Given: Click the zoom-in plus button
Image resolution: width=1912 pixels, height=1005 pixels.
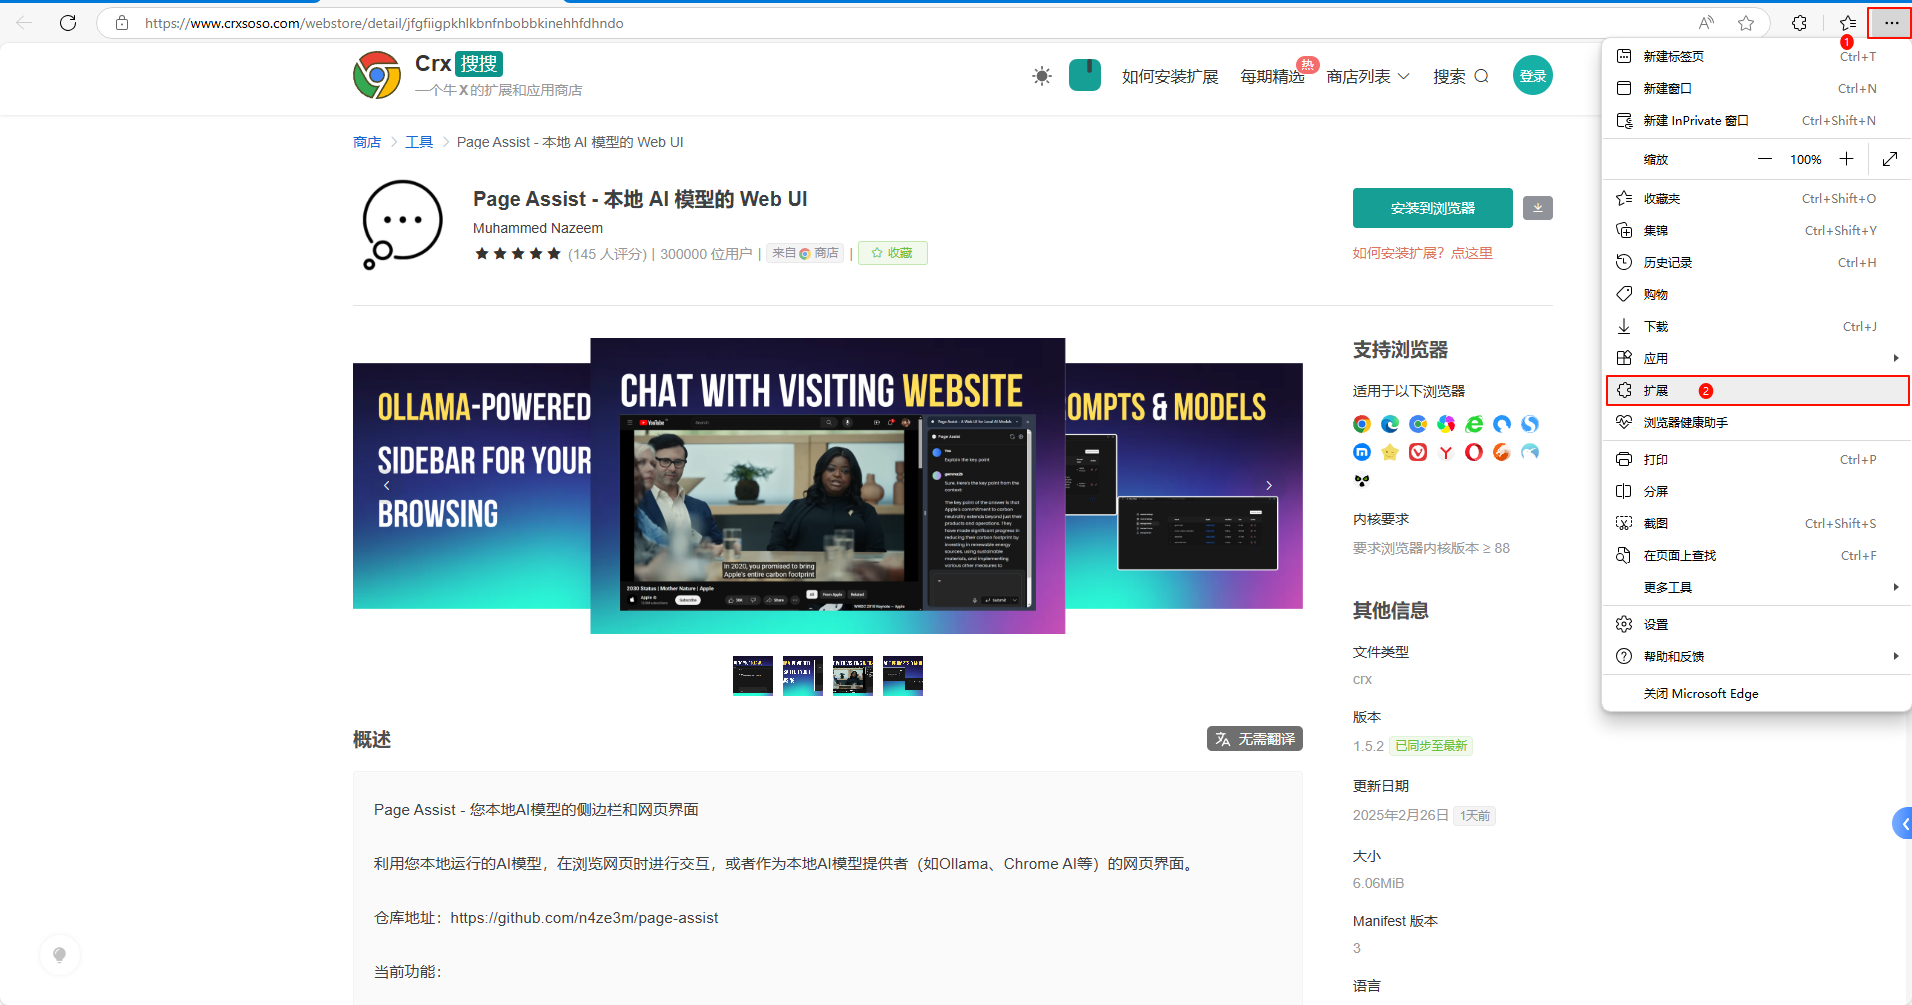Looking at the screenshot, I should pos(1846,159).
